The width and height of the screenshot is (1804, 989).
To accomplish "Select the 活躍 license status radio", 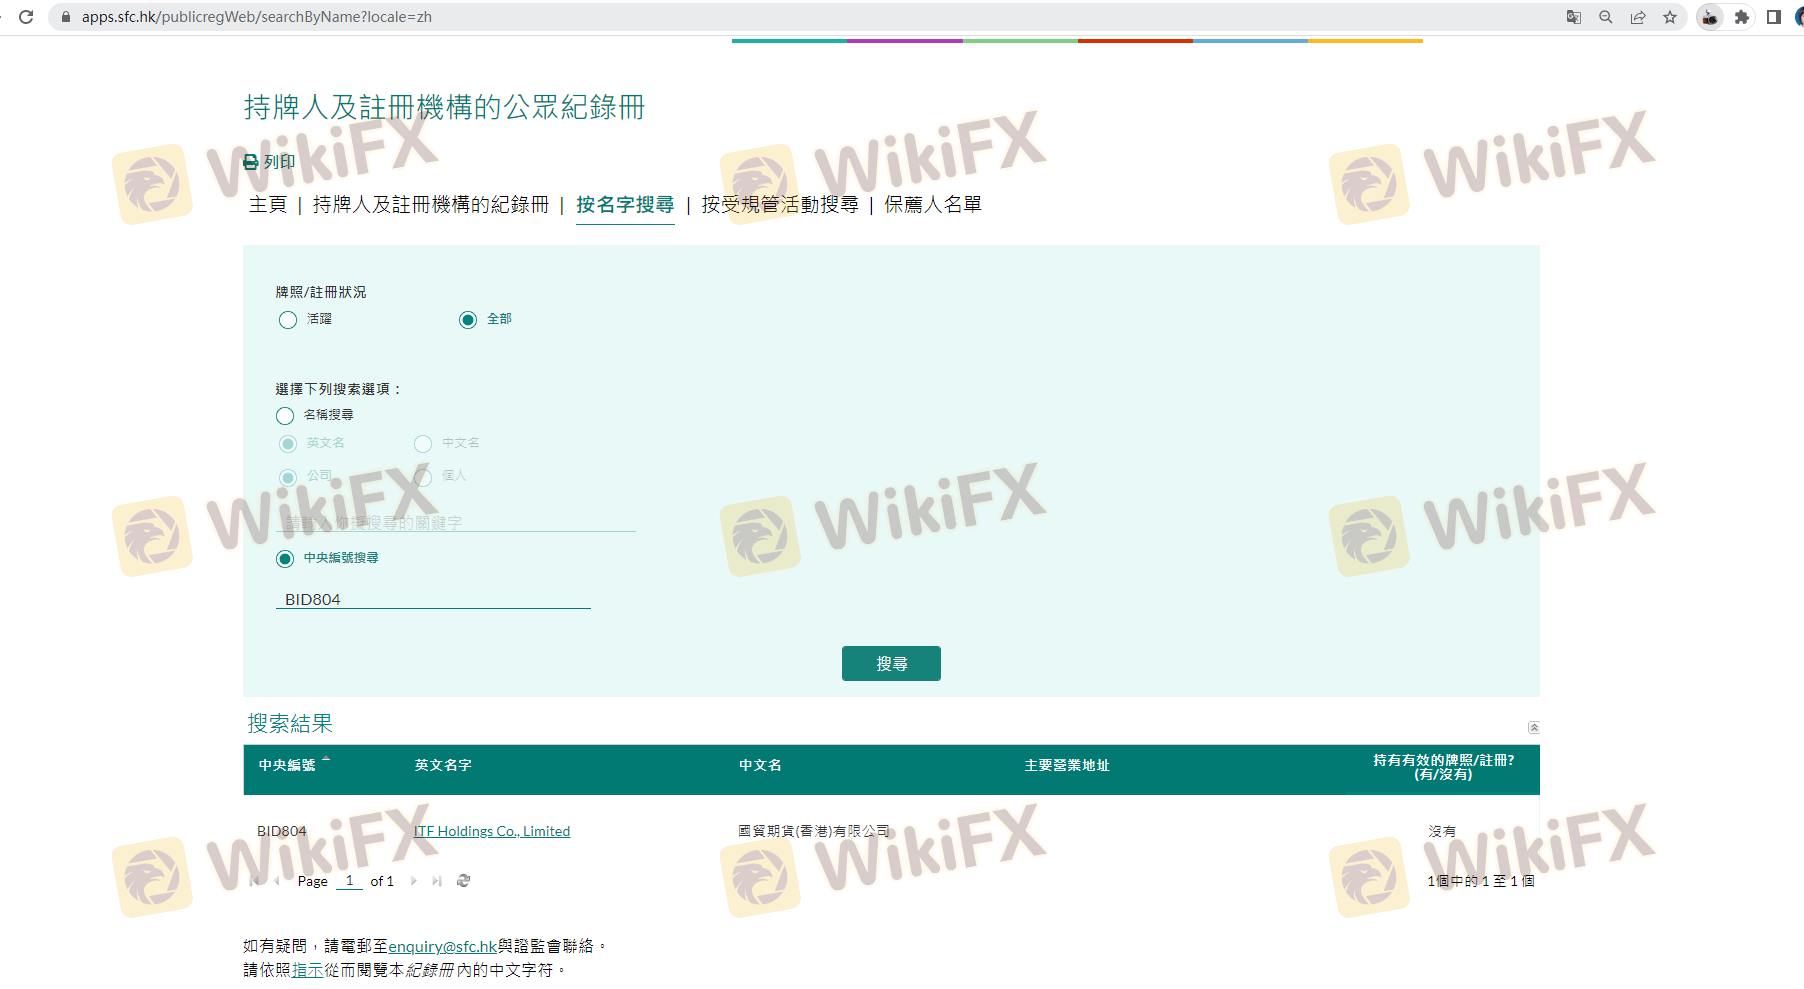I will point(288,320).
